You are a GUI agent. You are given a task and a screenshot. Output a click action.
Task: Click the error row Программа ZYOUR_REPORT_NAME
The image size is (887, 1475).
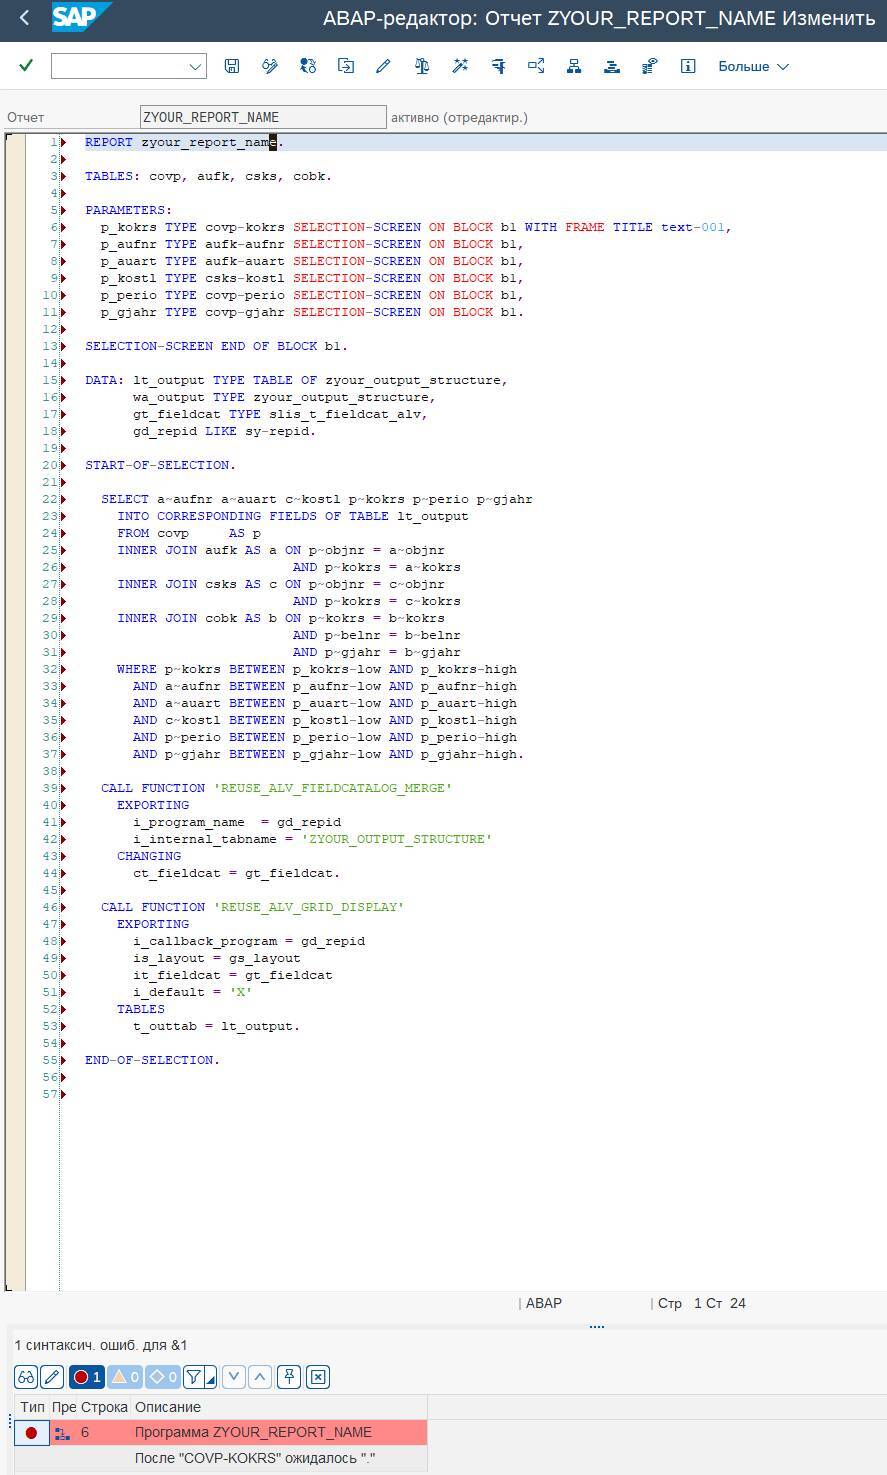click(x=253, y=1432)
